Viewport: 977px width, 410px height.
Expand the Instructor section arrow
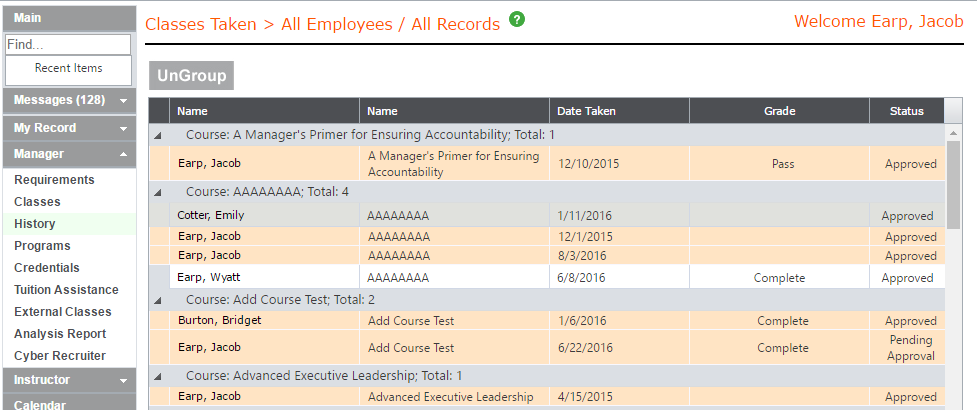[x=123, y=380]
